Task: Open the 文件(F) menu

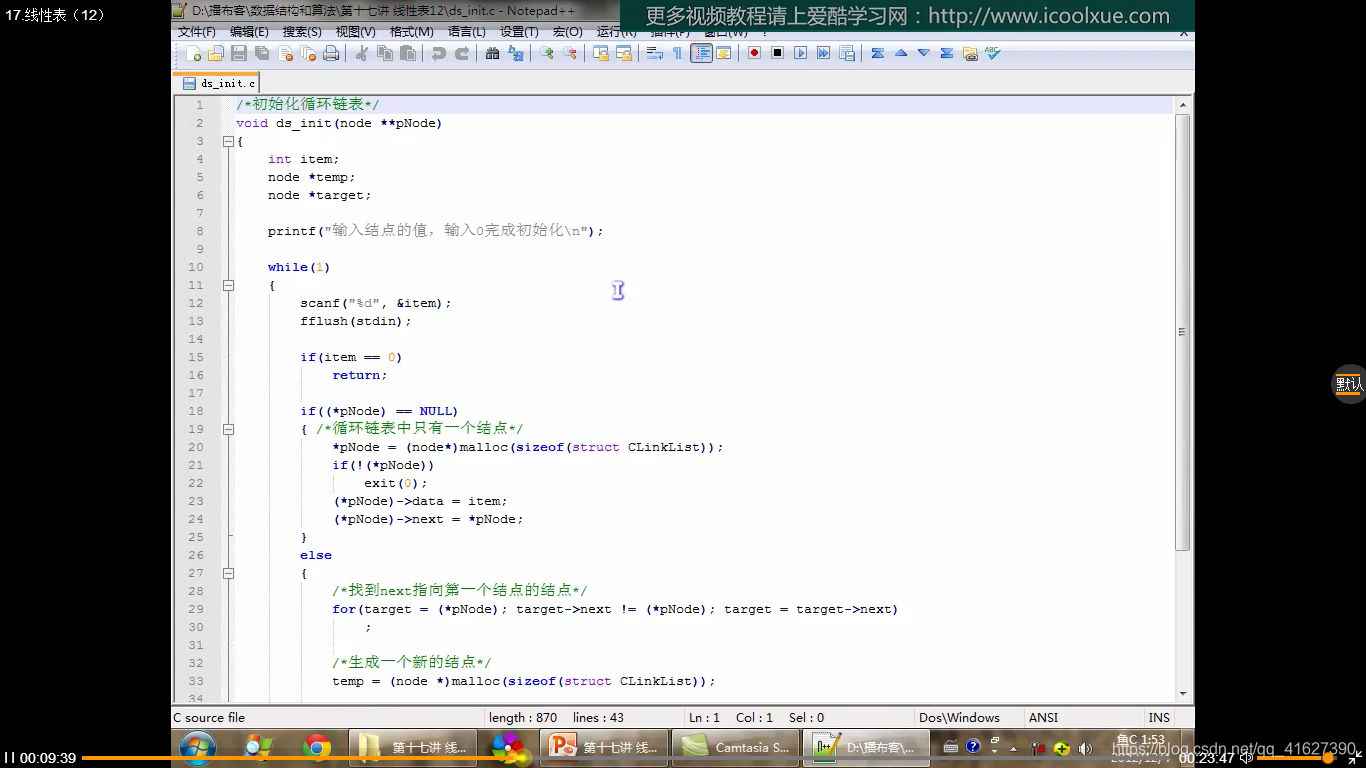Action: pyautogui.click(x=197, y=32)
